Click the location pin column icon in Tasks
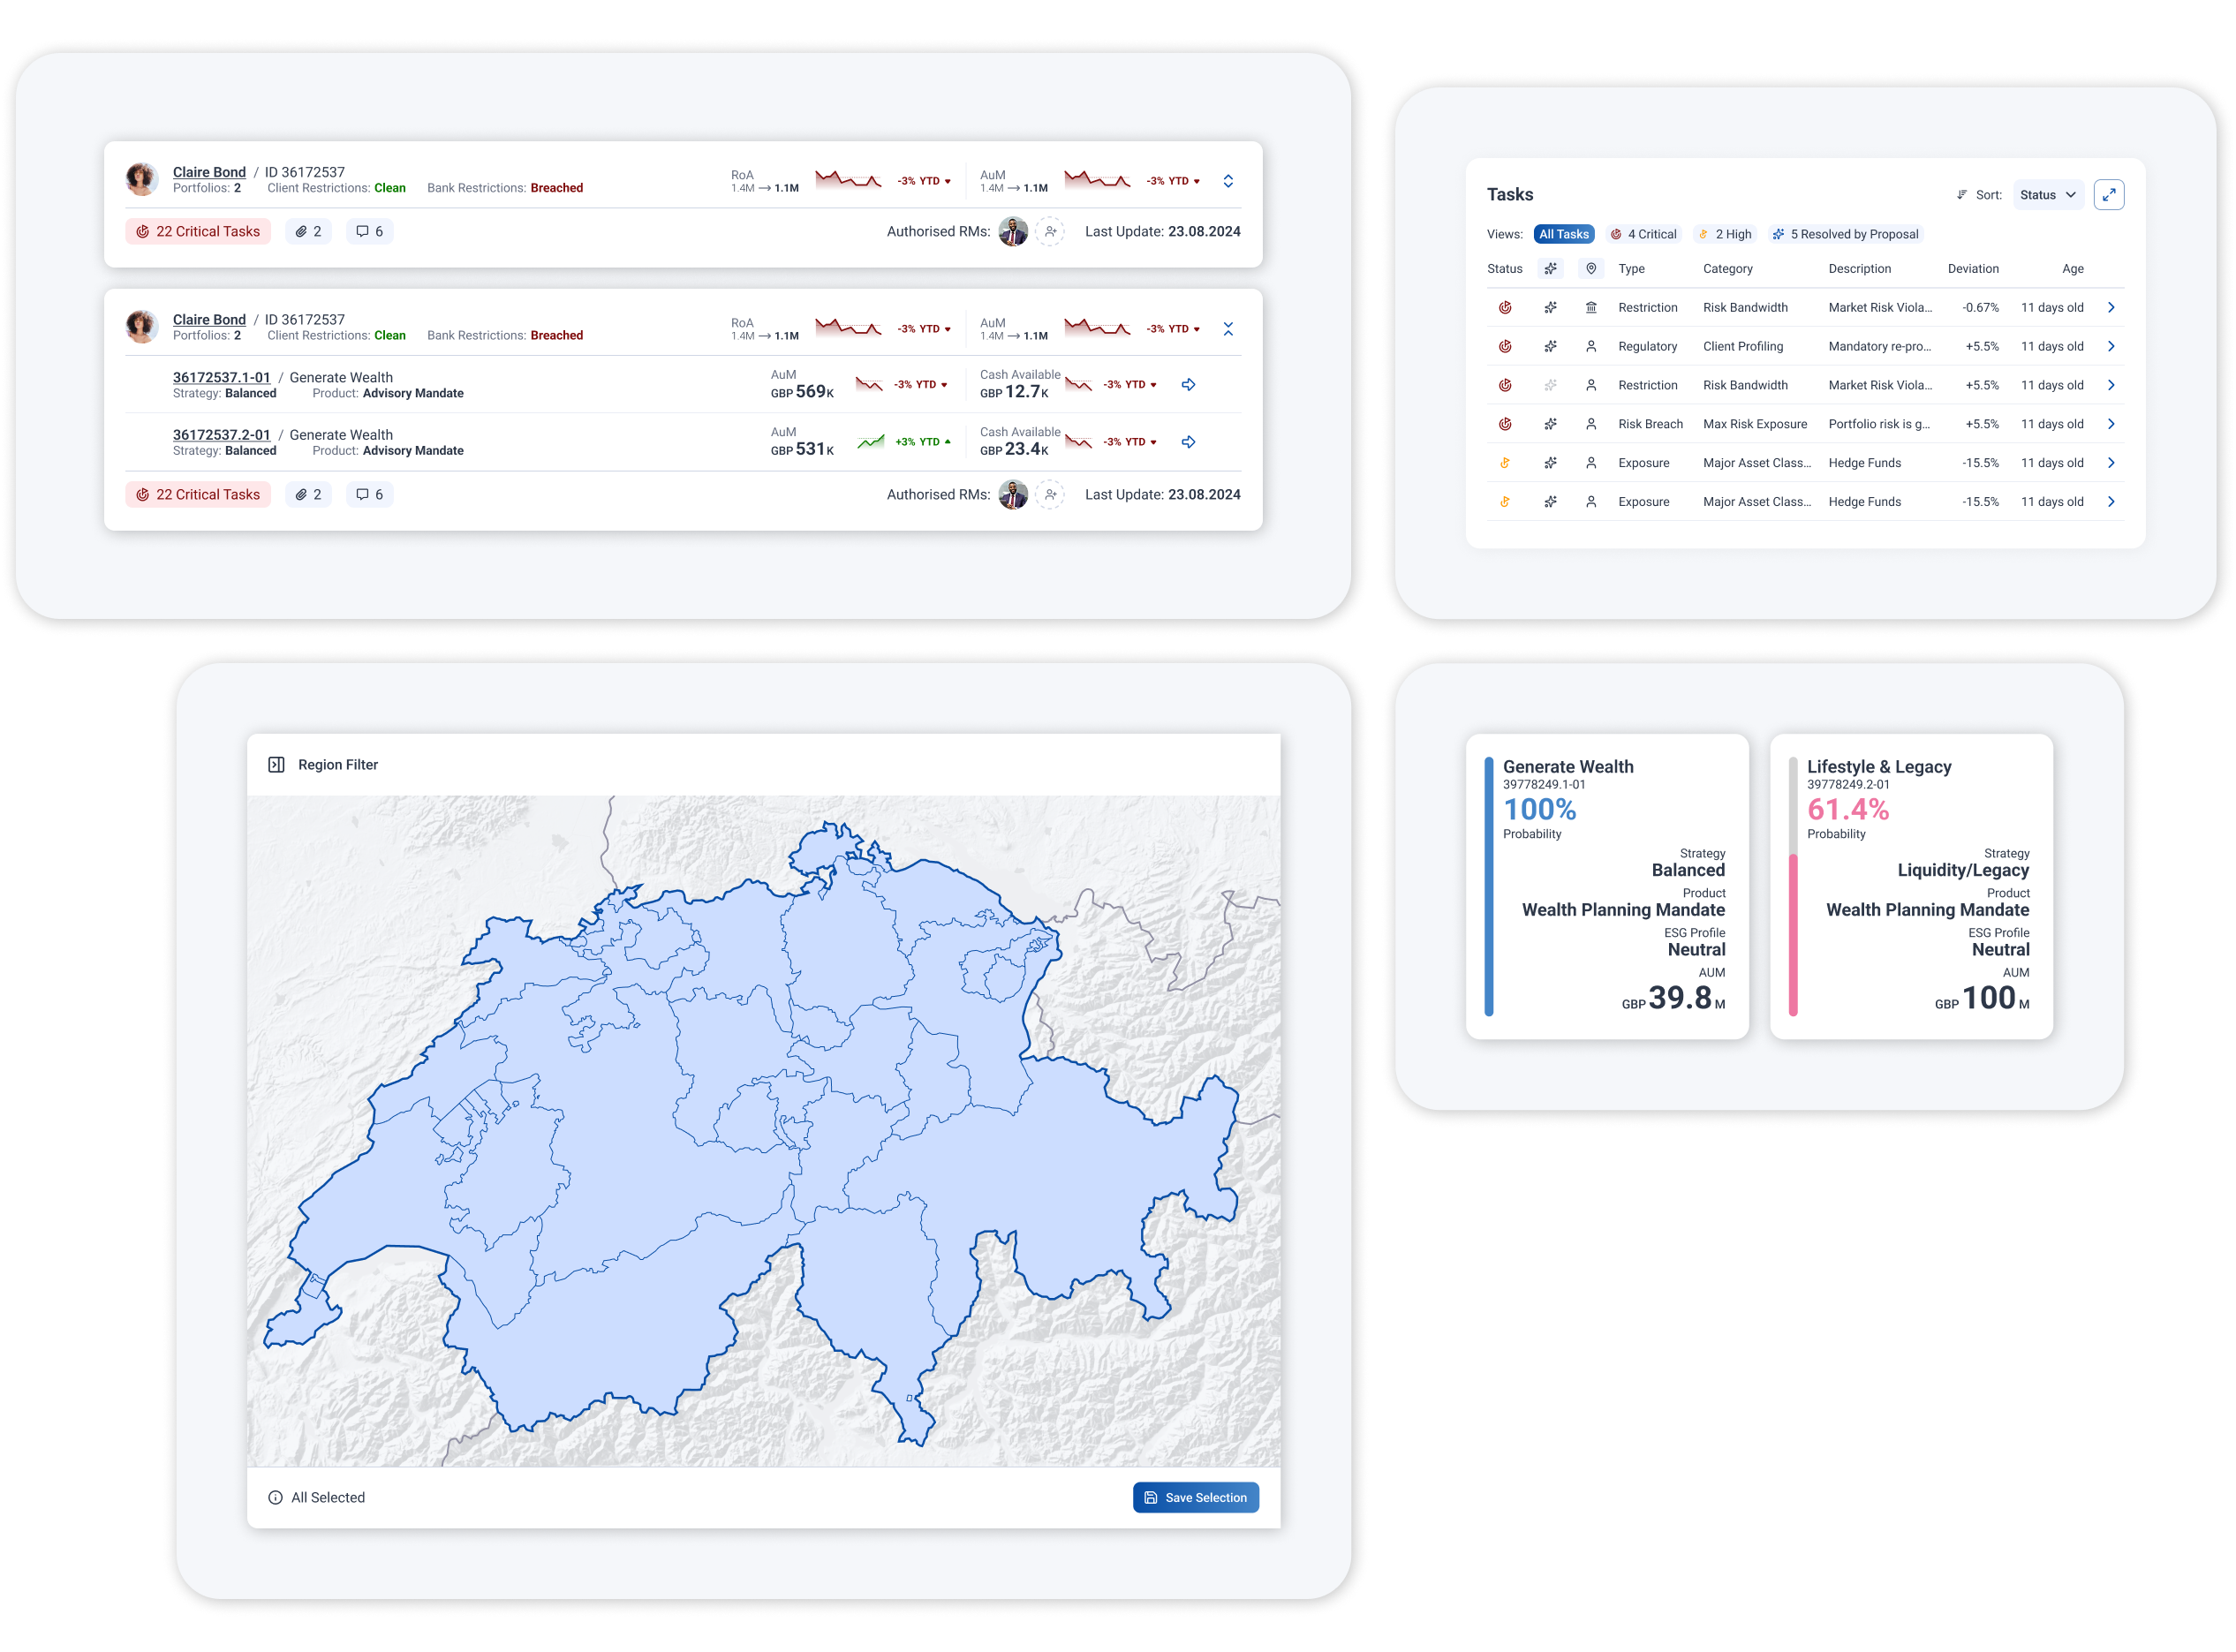This screenshot has height=1652, width=2236. pyautogui.click(x=1592, y=268)
